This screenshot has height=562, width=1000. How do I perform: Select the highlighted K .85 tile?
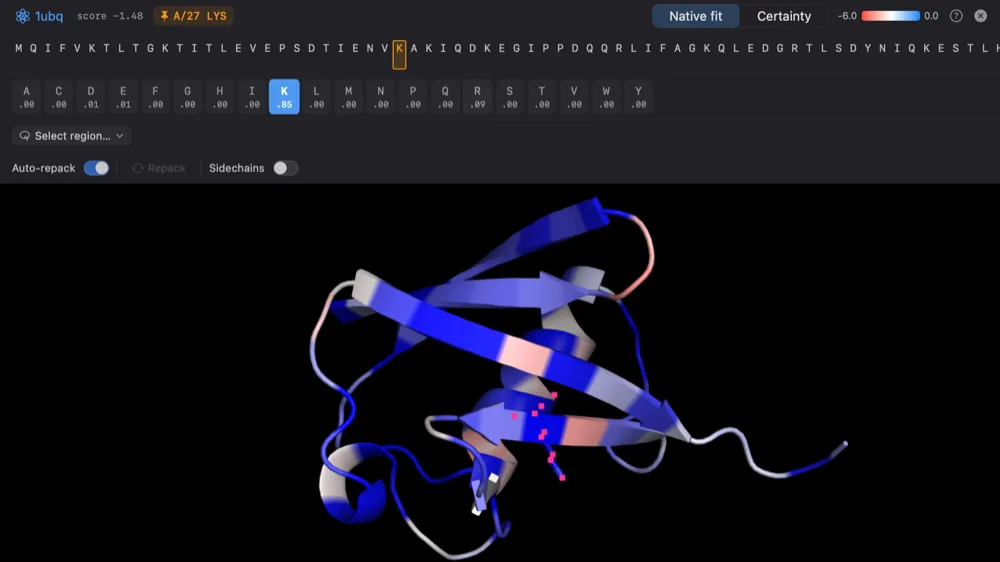(284, 97)
